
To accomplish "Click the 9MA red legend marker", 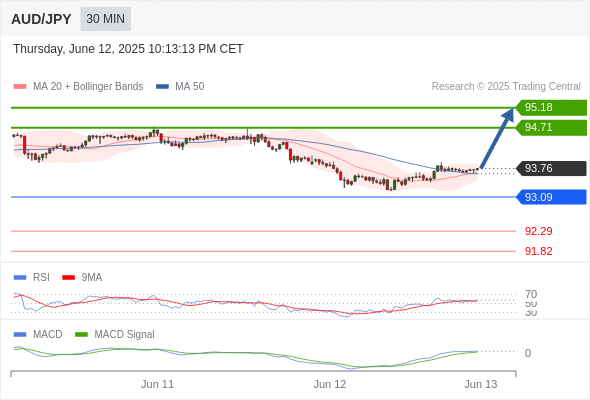I will [68, 278].
